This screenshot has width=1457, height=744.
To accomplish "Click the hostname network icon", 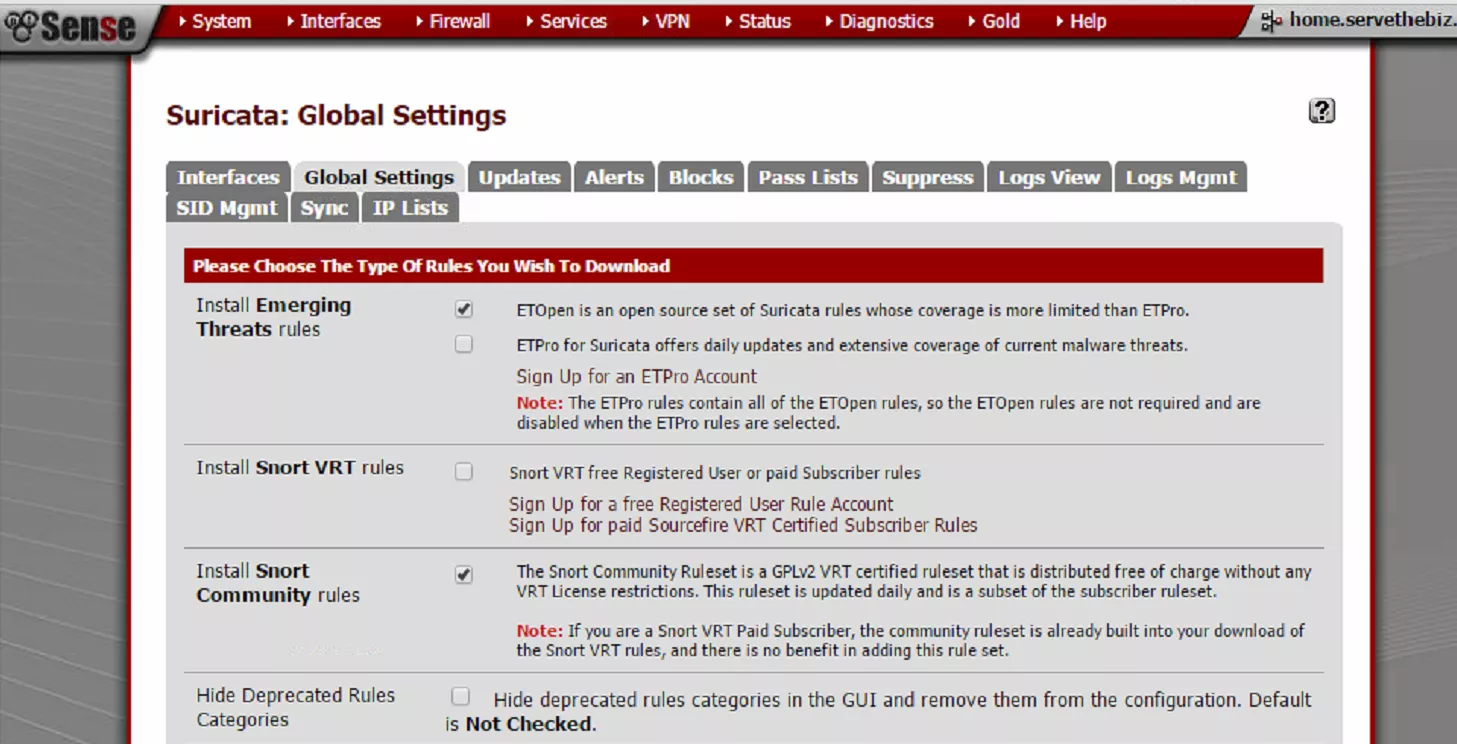I will (x=1271, y=21).
